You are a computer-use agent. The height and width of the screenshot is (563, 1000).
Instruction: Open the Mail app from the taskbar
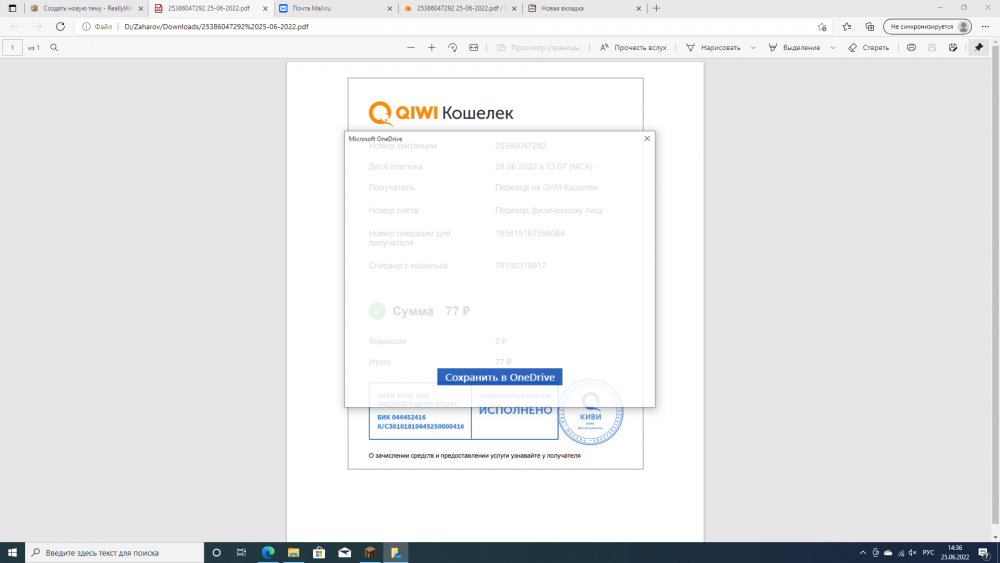pyautogui.click(x=344, y=552)
